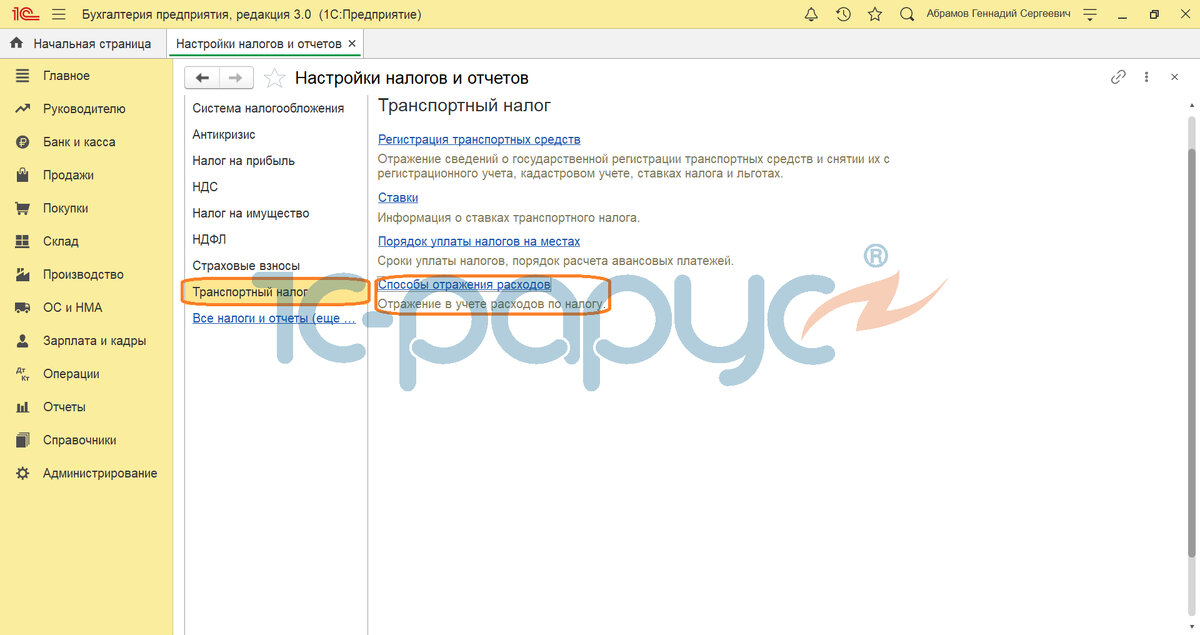Go forward with the right arrow button
The image size is (1200, 635).
tap(236, 78)
